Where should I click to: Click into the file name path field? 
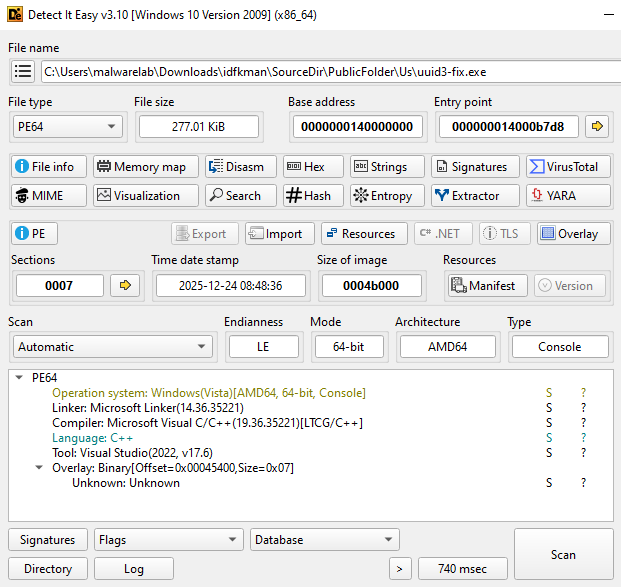tap(330, 72)
